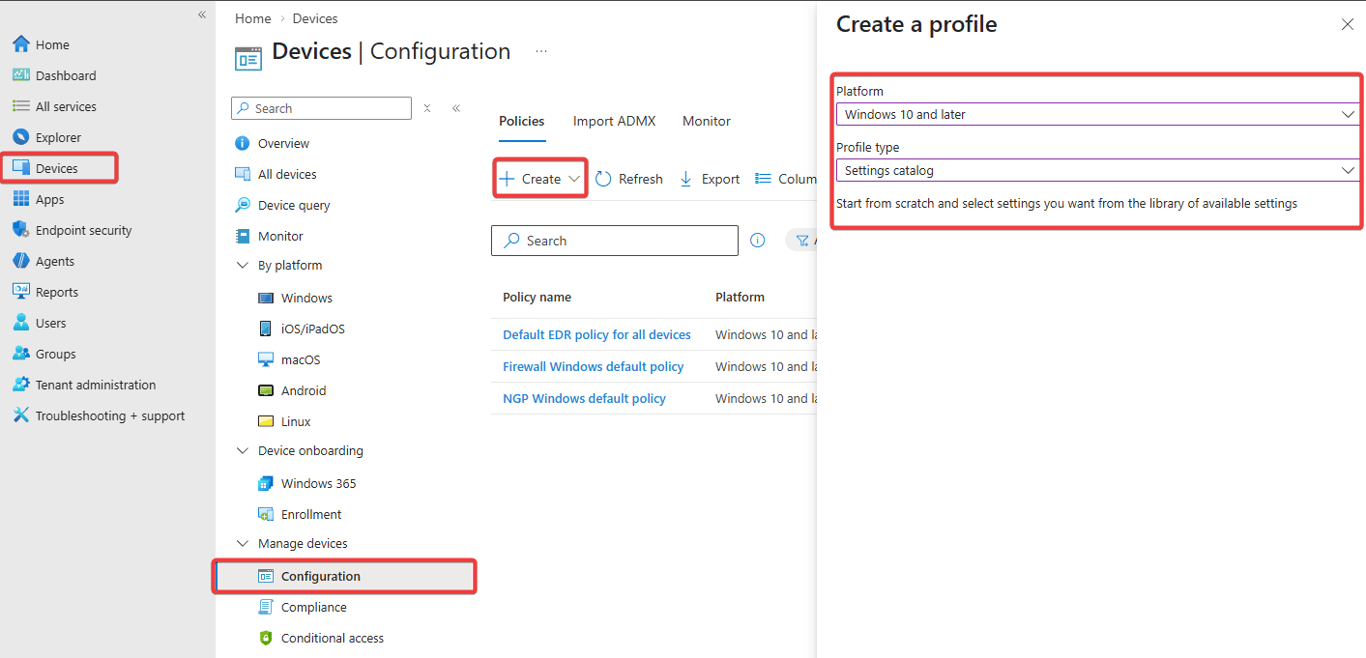The width and height of the screenshot is (1366, 658).
Task: Open the Platform dropdown
Action: coord(1097,114)
